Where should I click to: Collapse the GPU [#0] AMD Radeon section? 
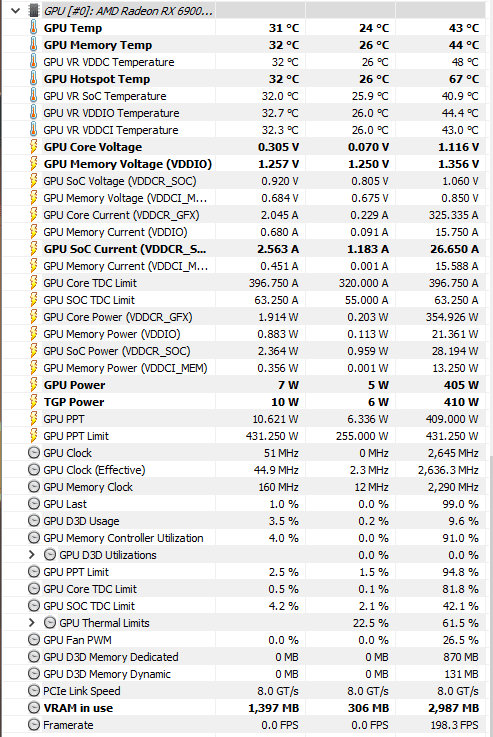coord(15,10)
